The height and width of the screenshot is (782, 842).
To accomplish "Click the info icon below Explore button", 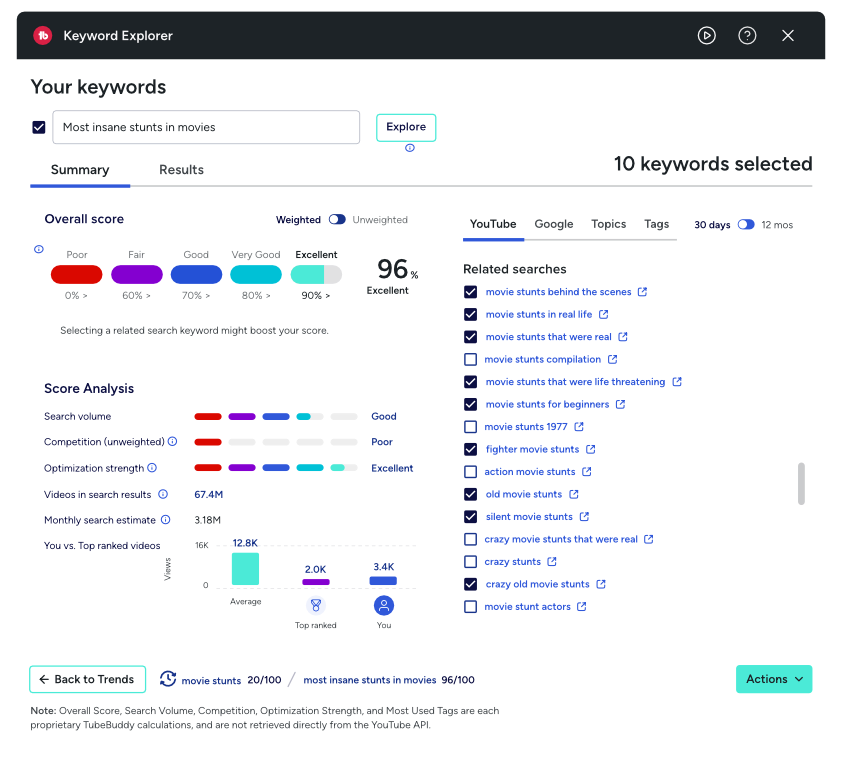I will point(409,148).
